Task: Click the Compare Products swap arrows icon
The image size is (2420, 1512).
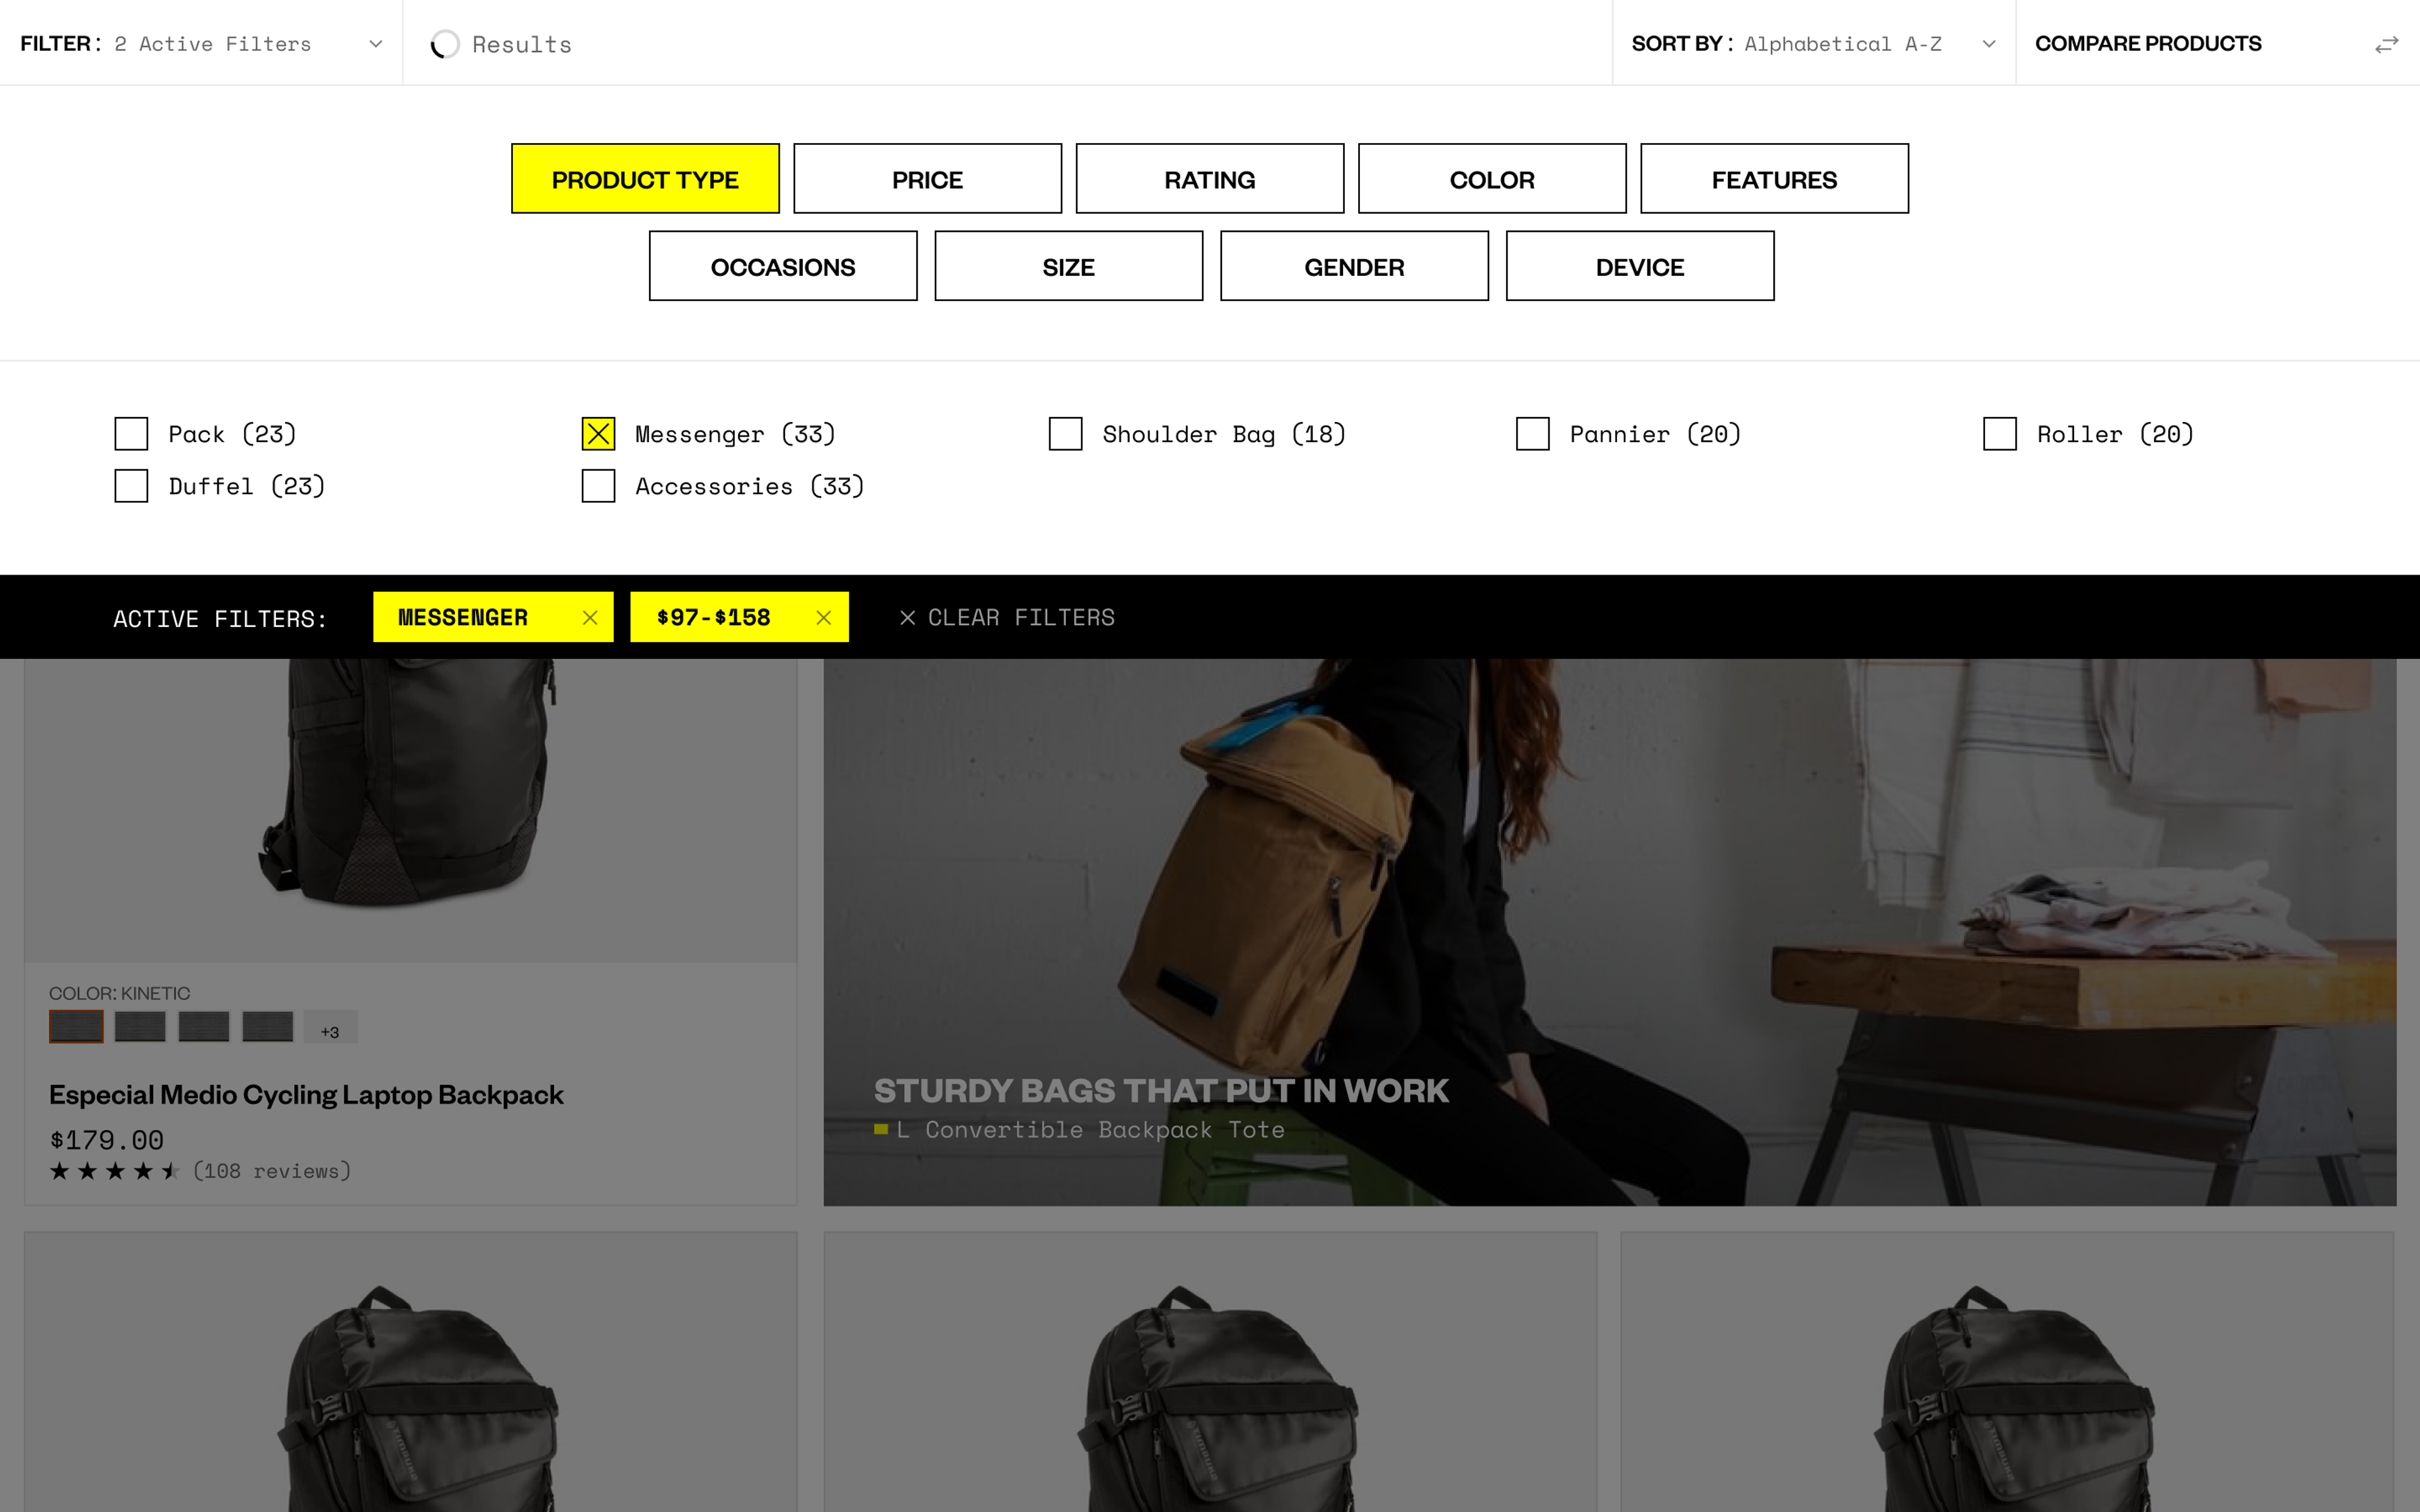Action: (2386, 44)
